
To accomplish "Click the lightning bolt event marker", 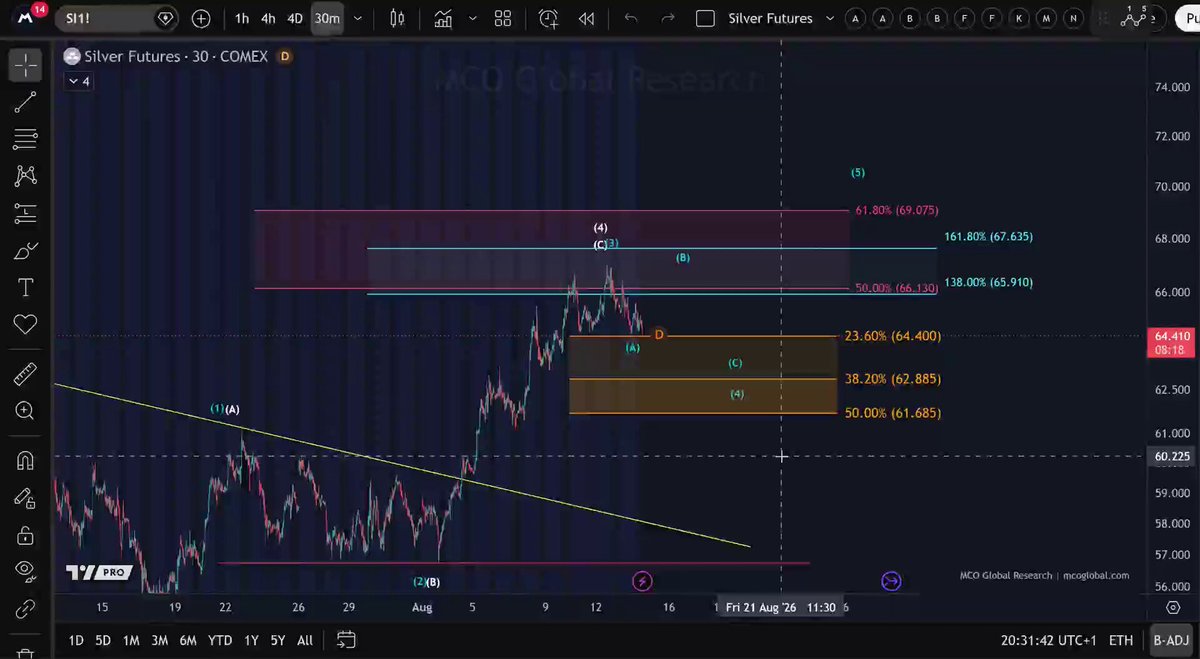I will (642, 581).
